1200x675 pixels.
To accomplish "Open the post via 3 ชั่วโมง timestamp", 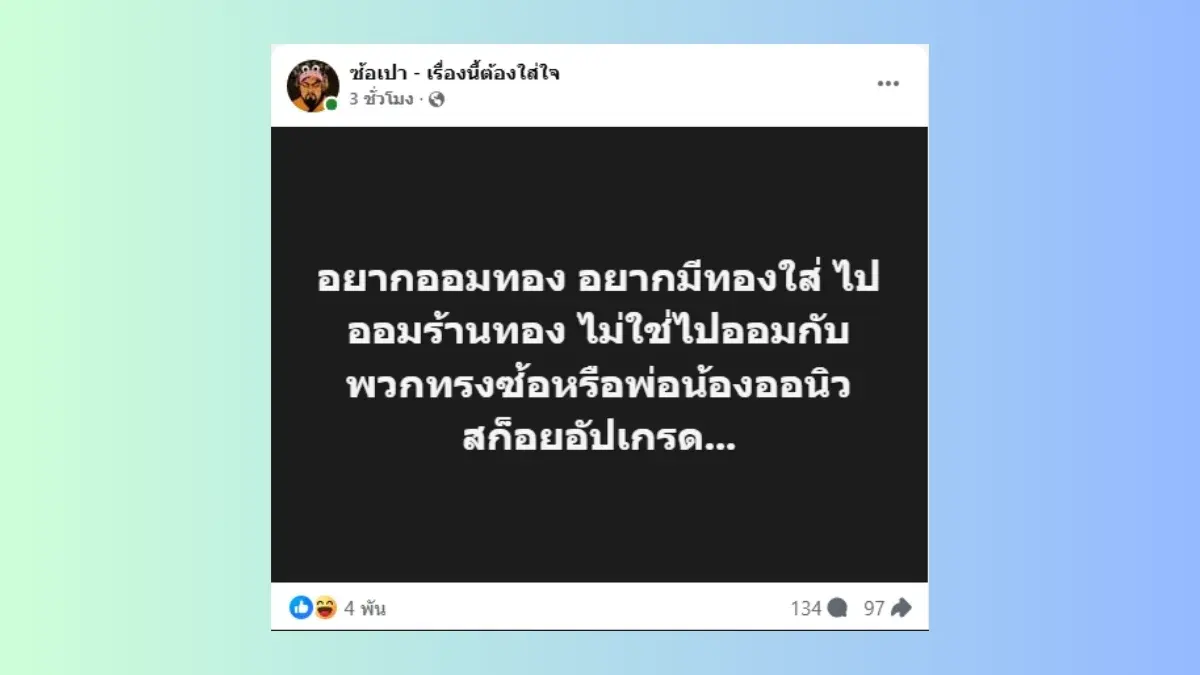I will [381, 99].
